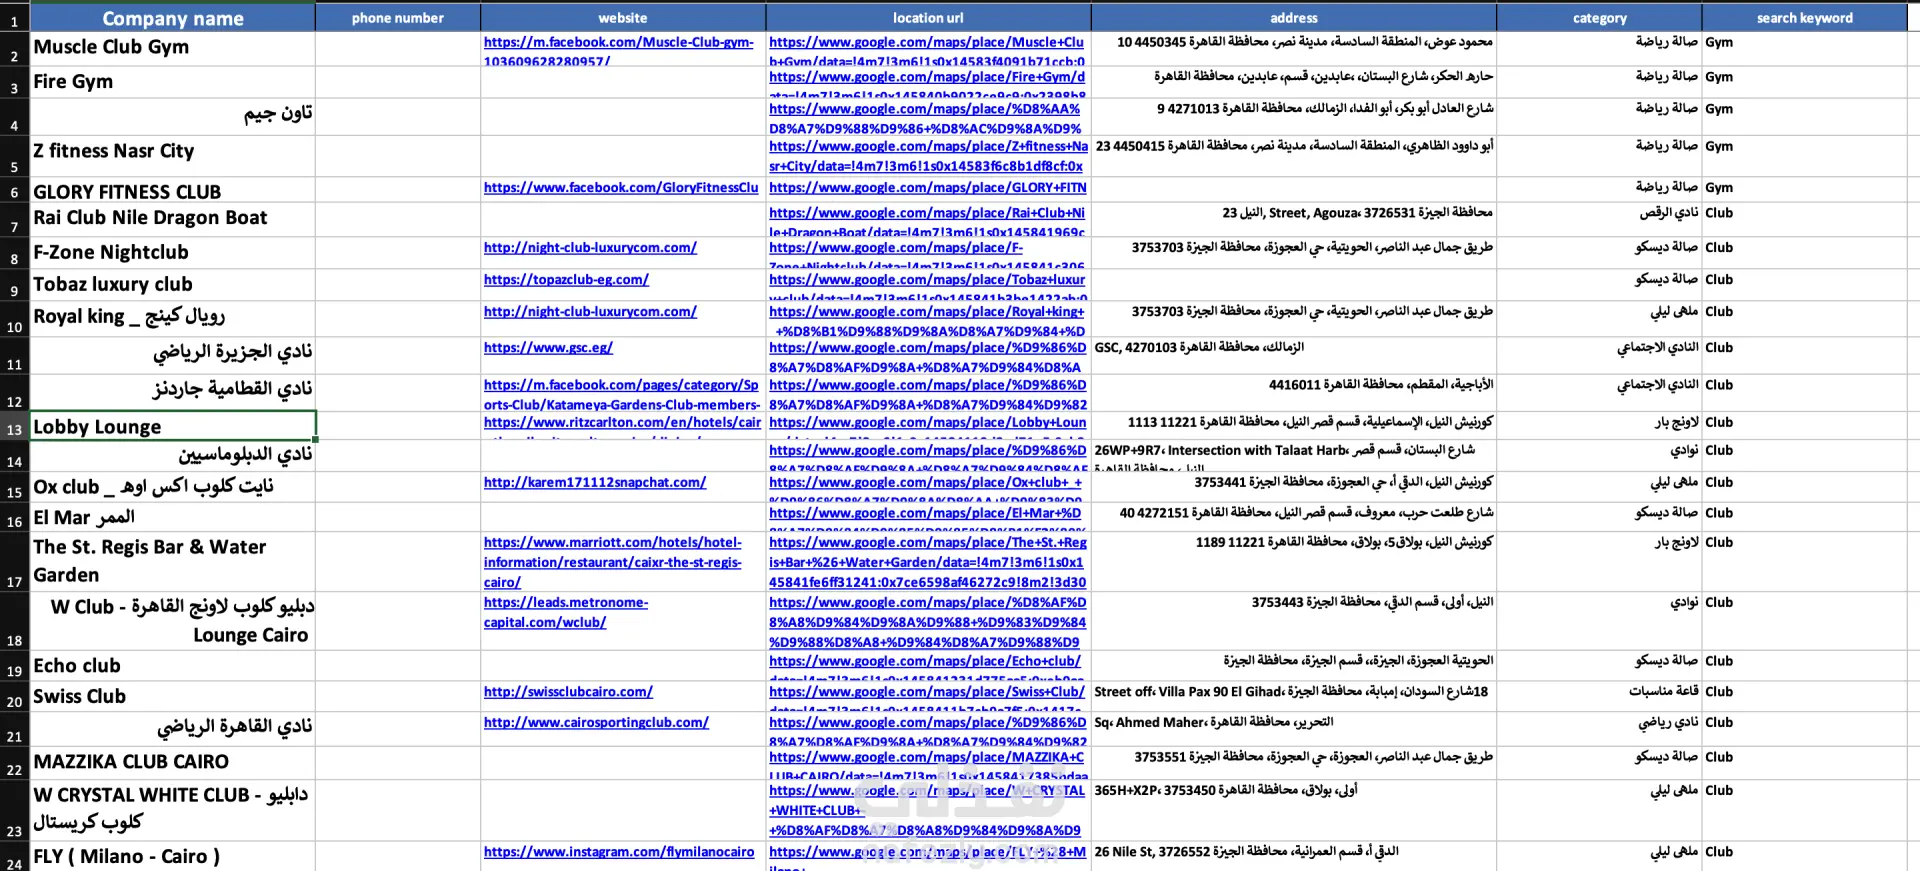The image size is (1920, 871).
Task: Open the Glory Fitness Club Facebook link
Action: point(621,187)
